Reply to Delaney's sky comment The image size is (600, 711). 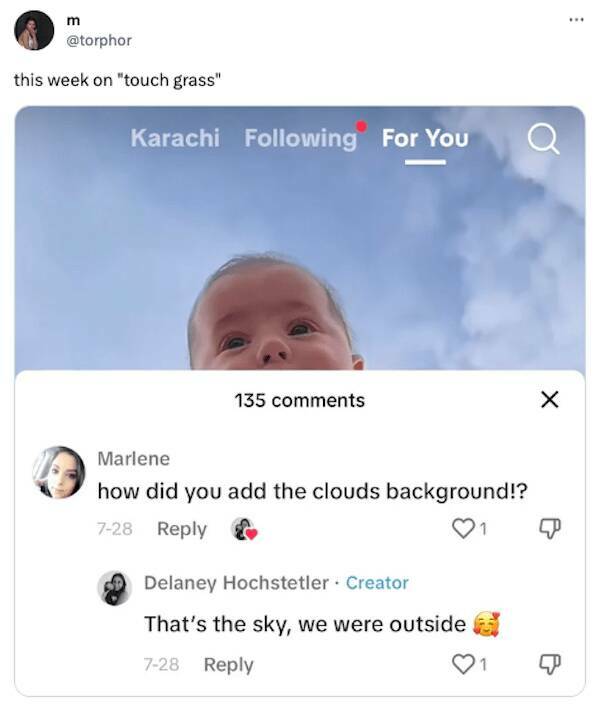point(229,665)
